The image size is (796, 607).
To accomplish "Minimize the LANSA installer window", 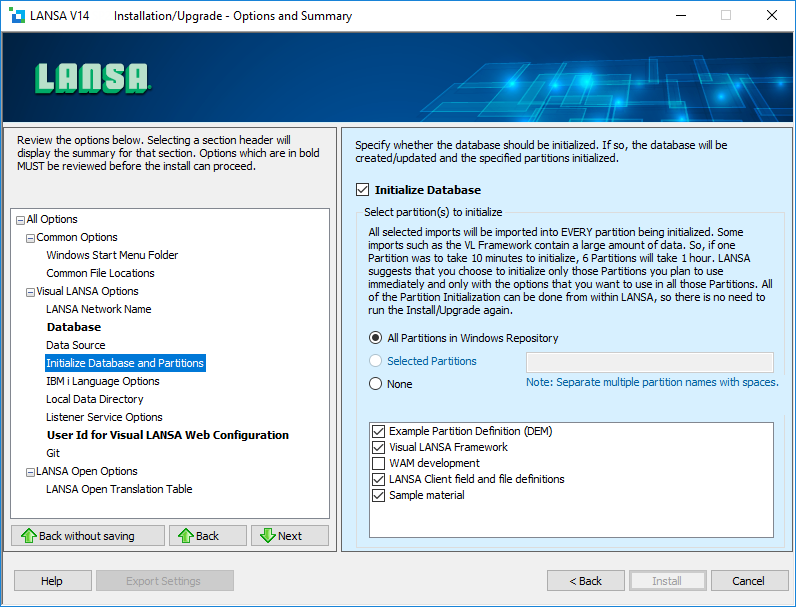I will tap(681, 15).
